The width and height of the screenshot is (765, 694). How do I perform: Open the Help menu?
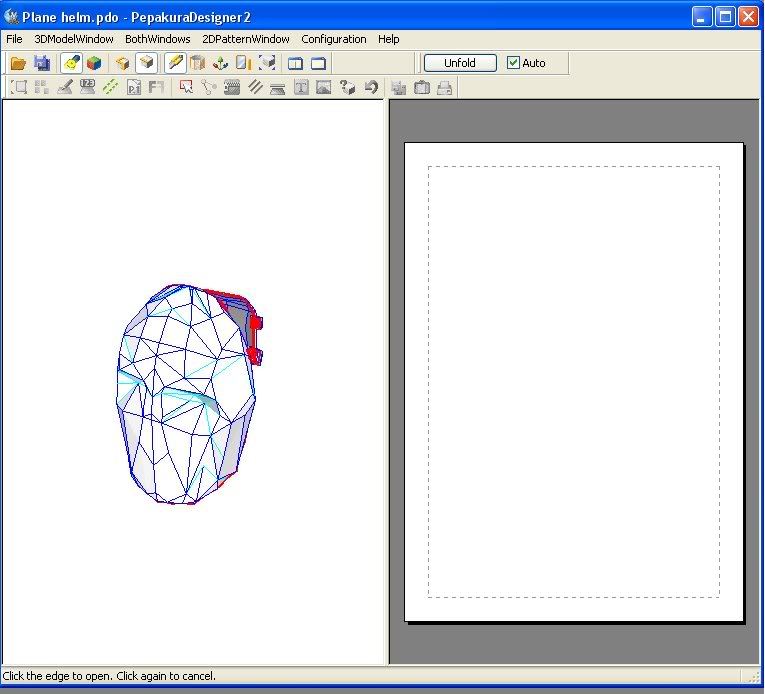point(388,39)
